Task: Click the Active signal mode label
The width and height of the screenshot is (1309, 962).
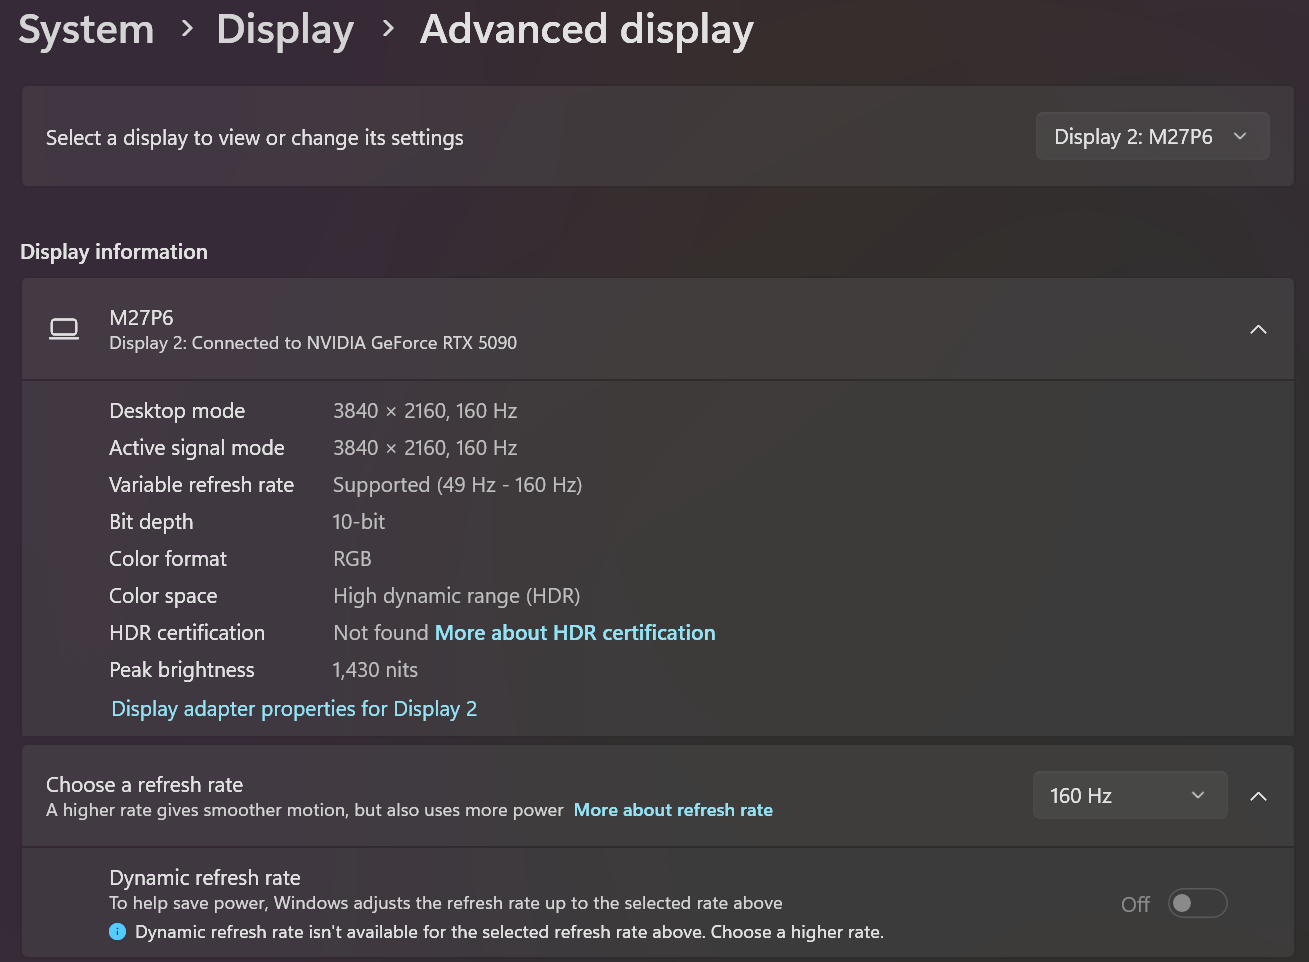Action: (x=197, y=448)
